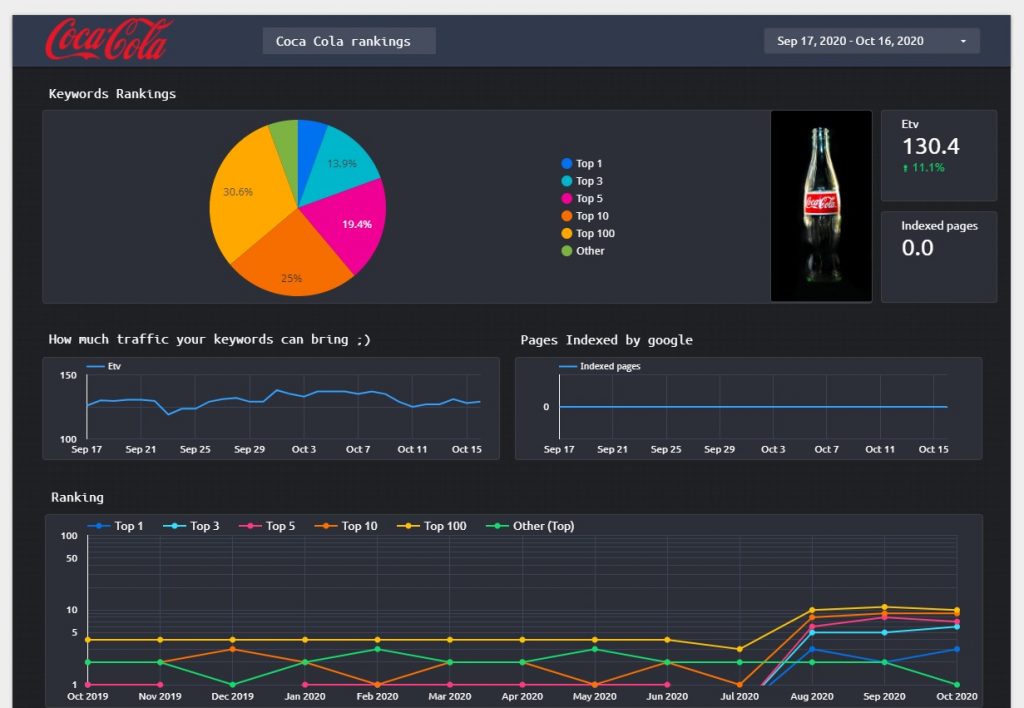1024x708 pixels.
Task: Toggle Top 3 series in Ranking legend
Action: [191, 526]
